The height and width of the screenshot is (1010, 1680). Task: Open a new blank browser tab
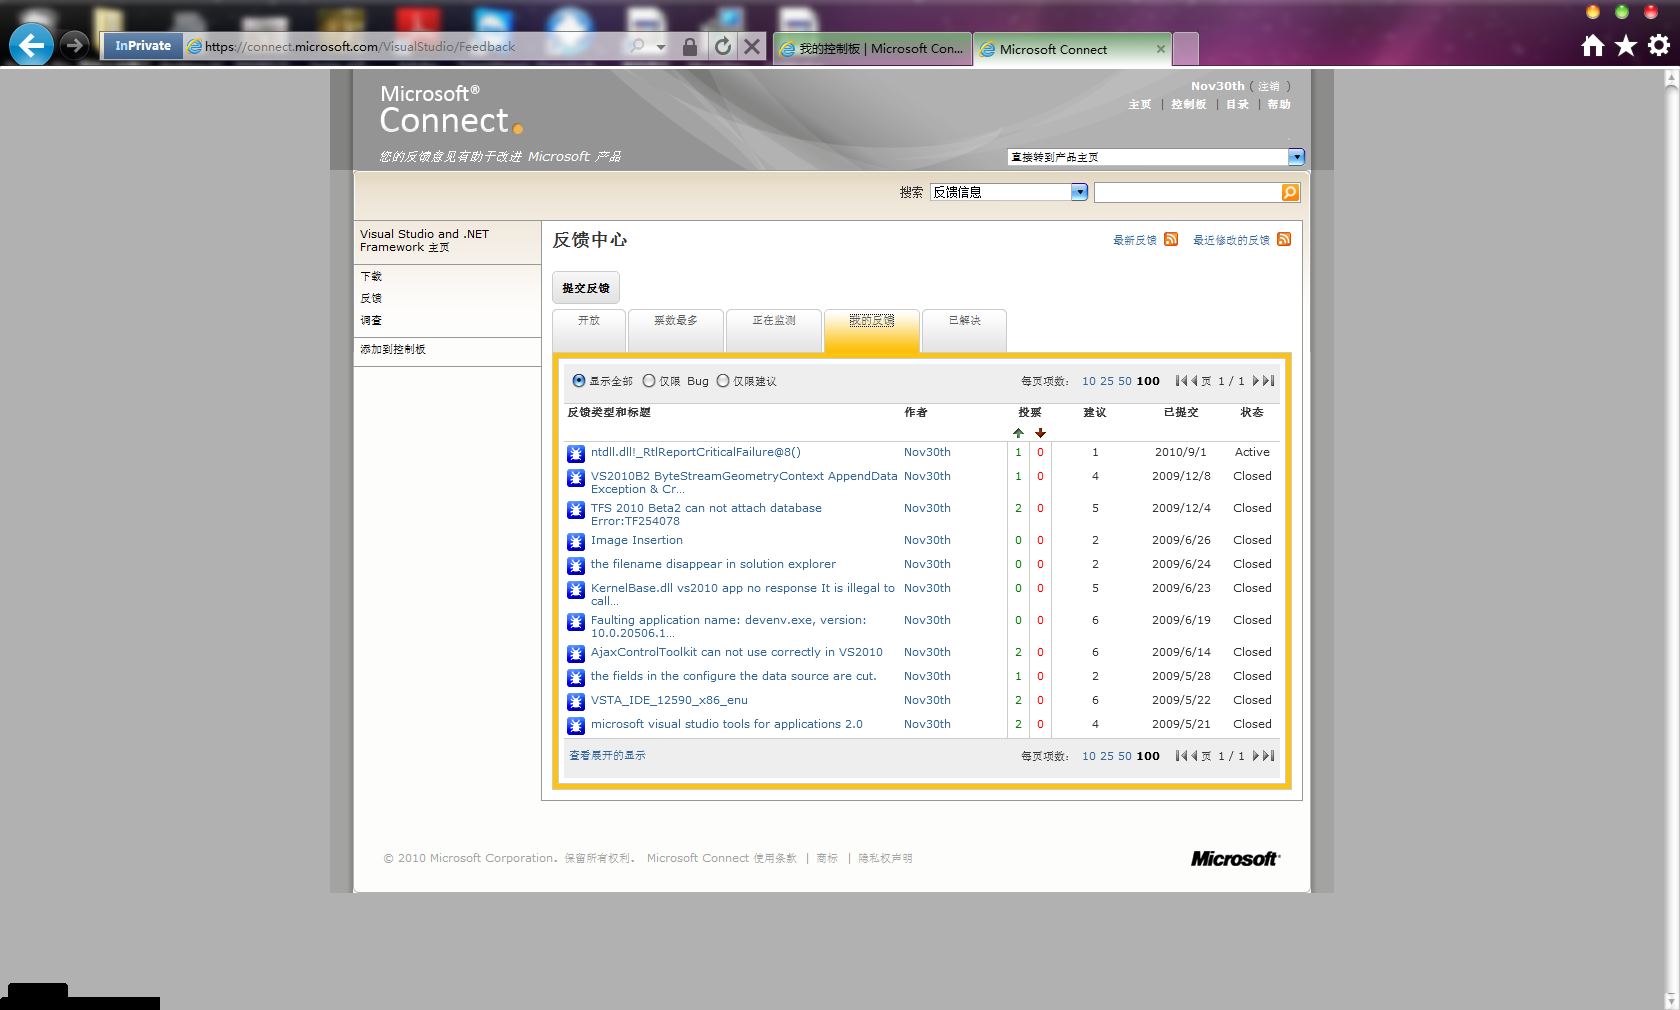[1185, 48]
